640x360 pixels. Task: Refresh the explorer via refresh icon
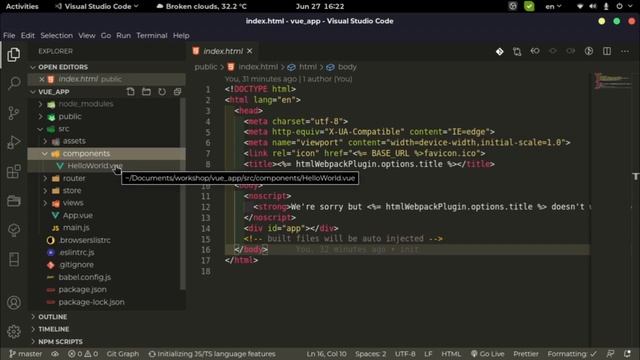[x=162, y=91]
